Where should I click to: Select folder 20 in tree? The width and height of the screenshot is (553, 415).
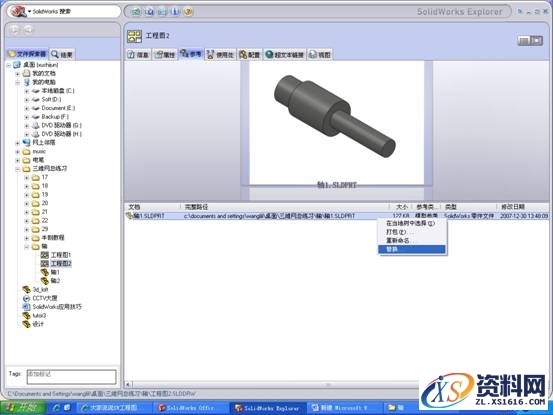pos(40,203)
